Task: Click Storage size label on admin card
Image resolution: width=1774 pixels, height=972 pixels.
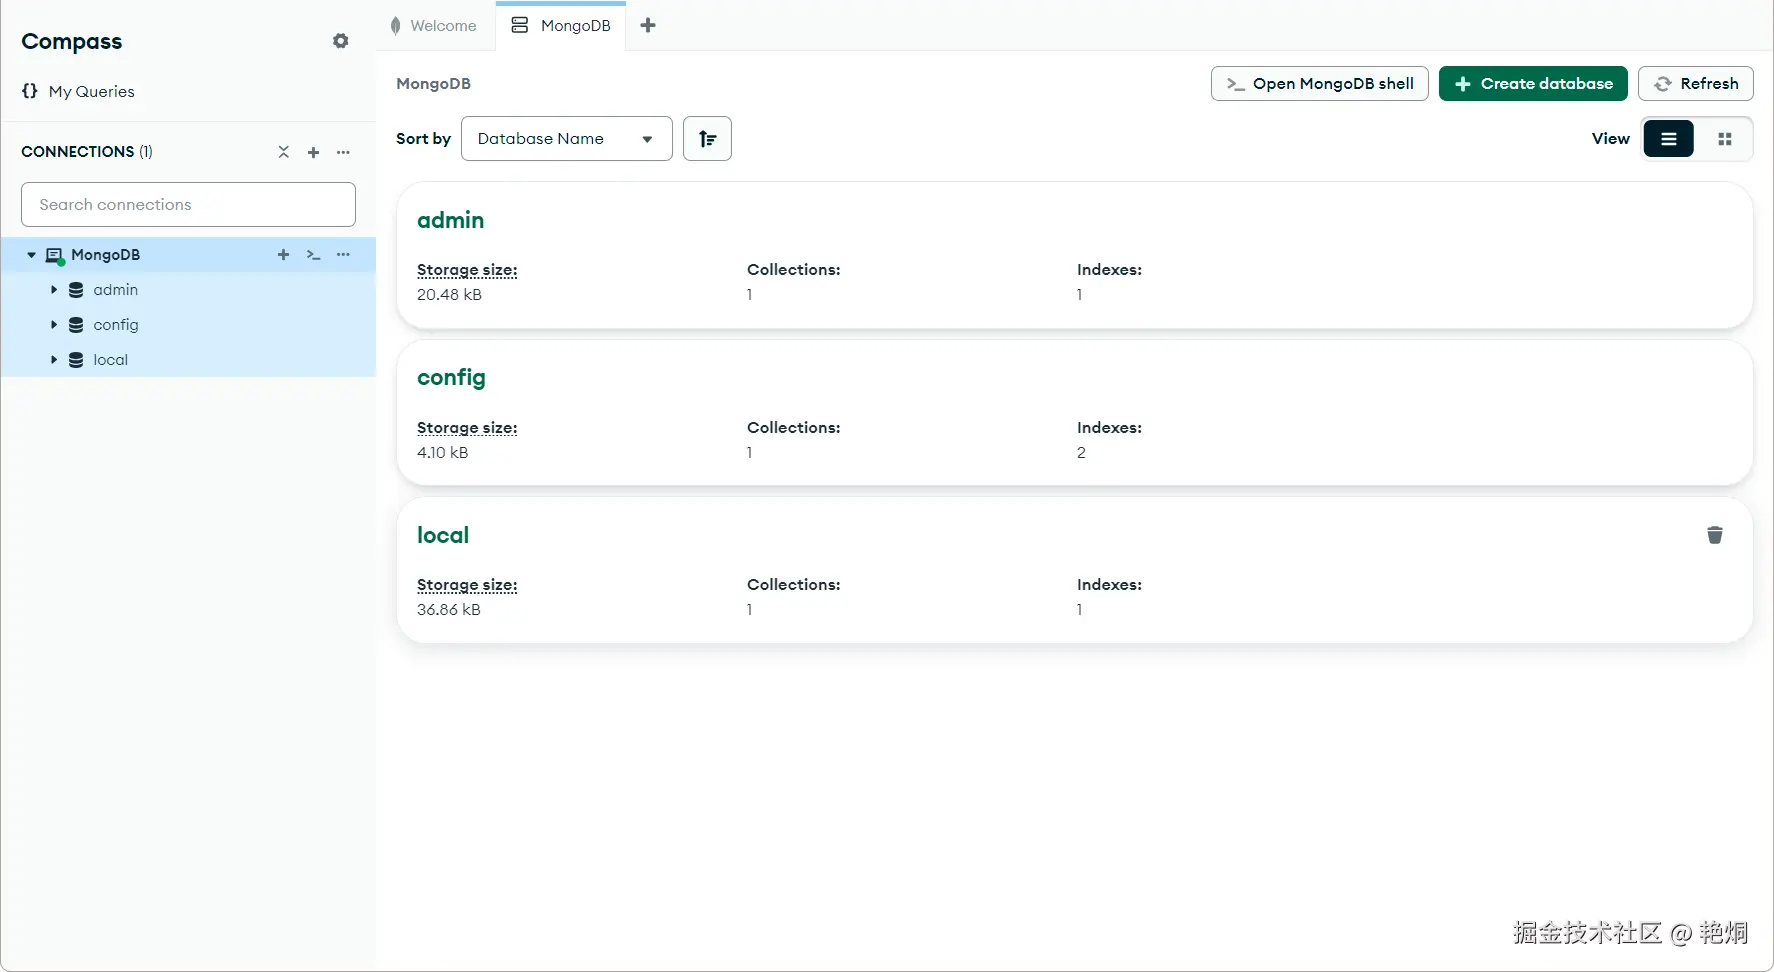Action: (467, 270)
